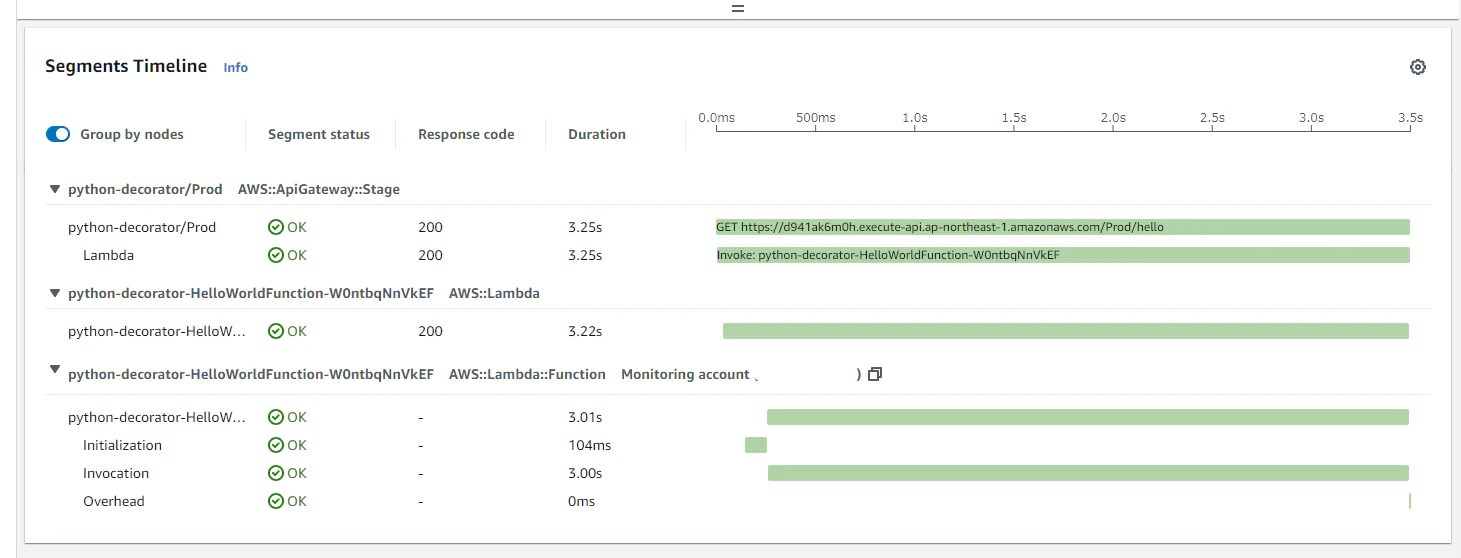Collapse the AWS::Lambda::Function node group
The height and width of the screenshot is (558, 1461).
(54, 370)
